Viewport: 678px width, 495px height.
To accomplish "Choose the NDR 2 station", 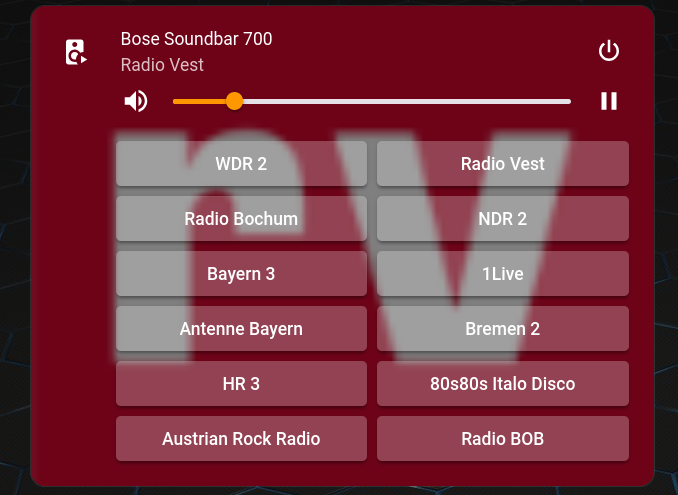I will (503, 218).
